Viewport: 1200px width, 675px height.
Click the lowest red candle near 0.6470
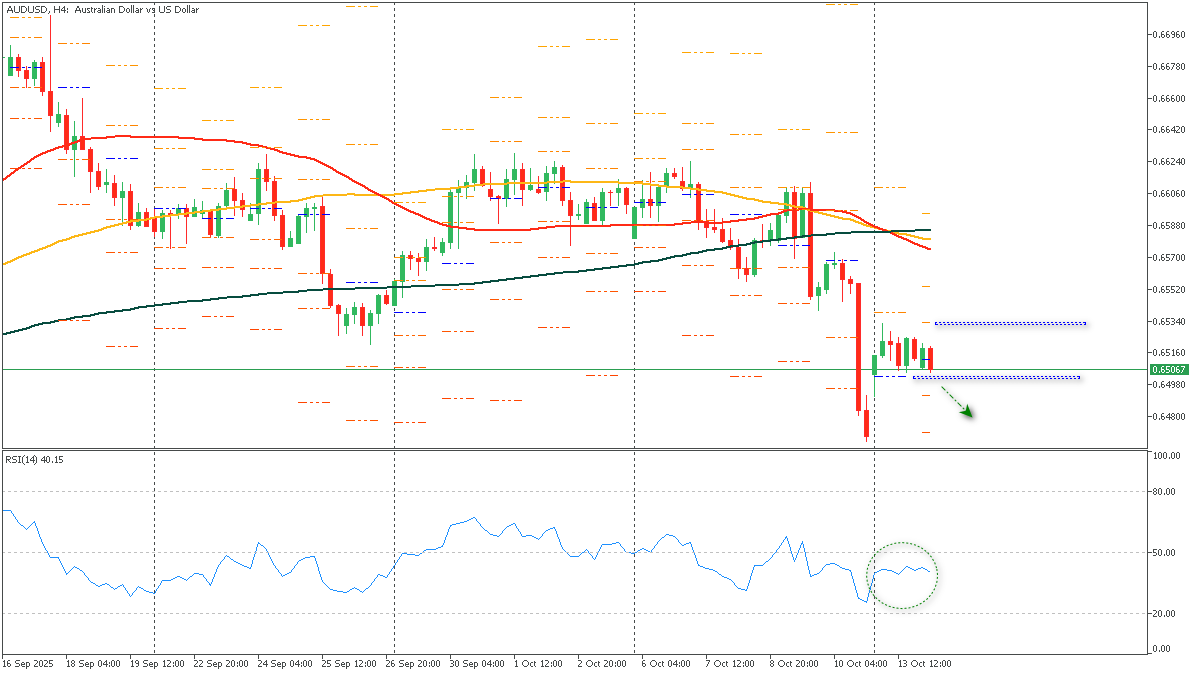[x=866, y=425]
